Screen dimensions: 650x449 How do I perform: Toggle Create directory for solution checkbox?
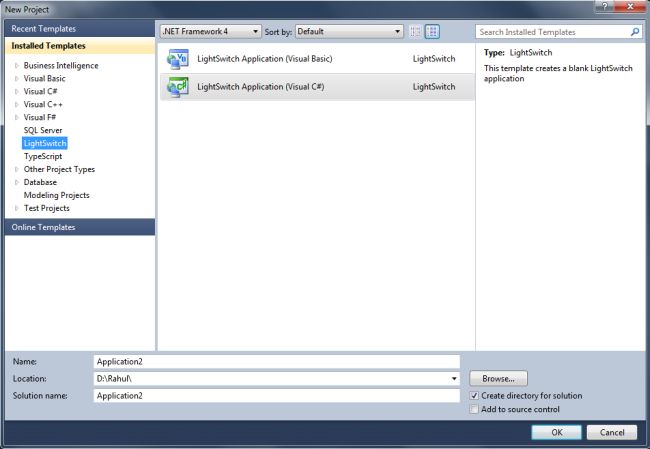click(474, 396)
